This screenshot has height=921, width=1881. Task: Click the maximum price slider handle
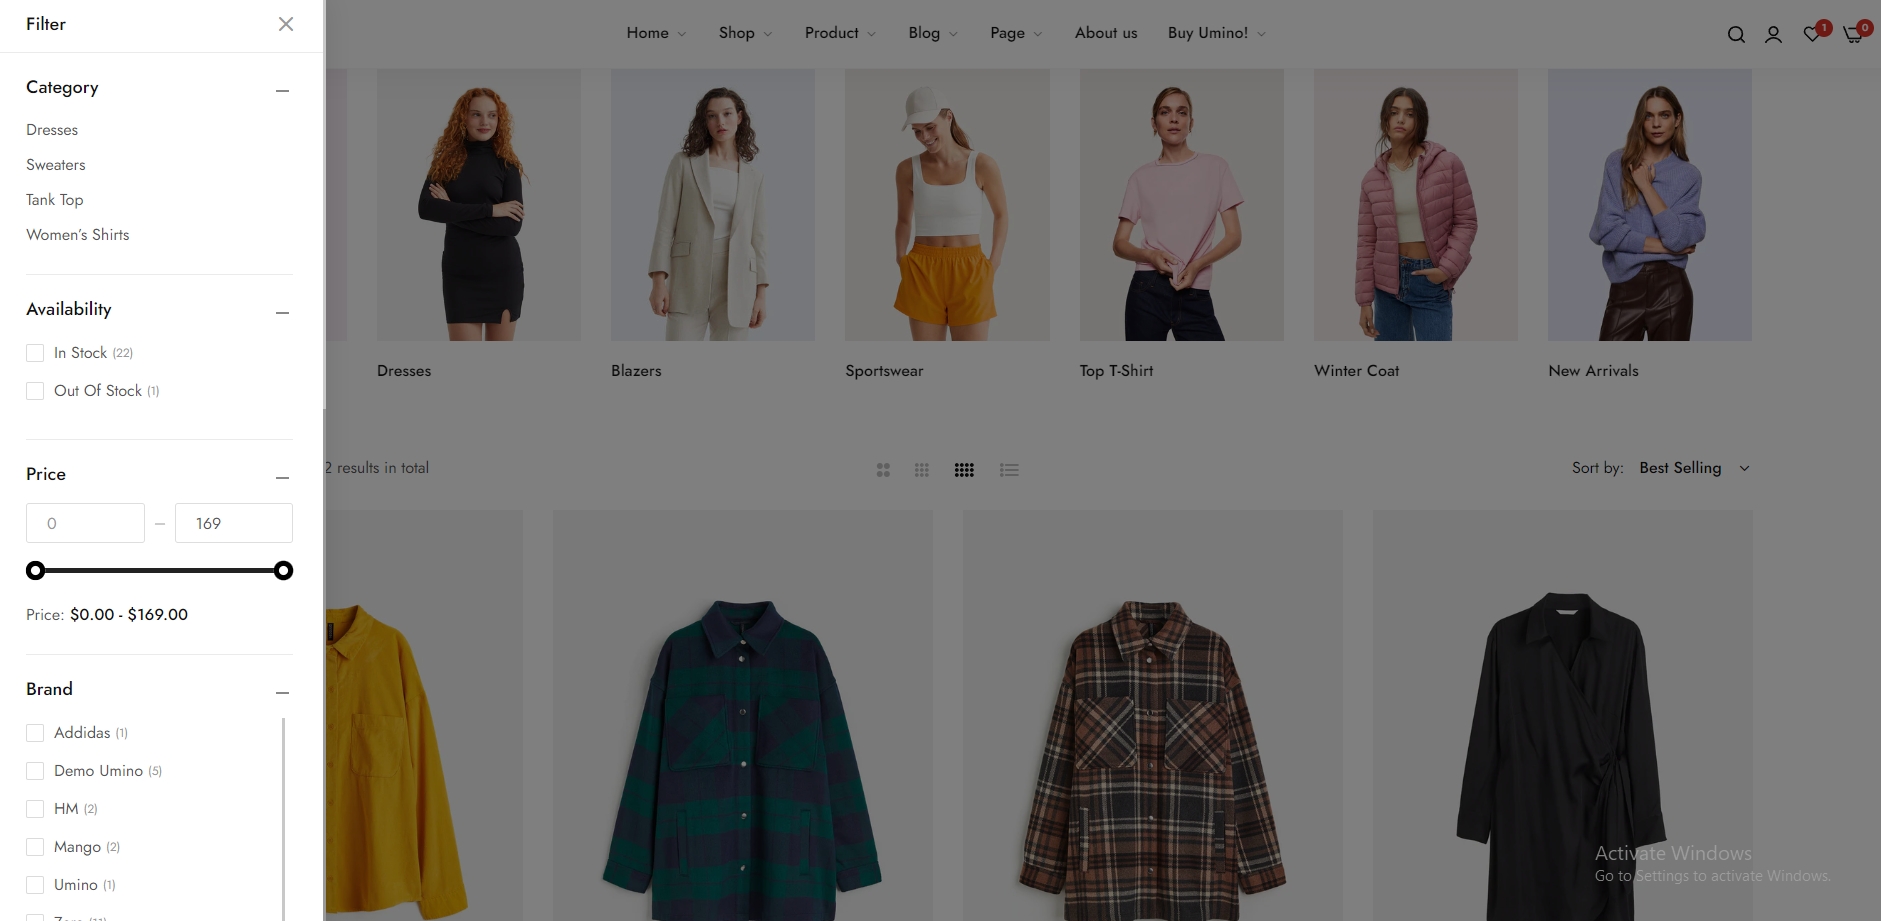pyautogui.click(x=284, y=571)
